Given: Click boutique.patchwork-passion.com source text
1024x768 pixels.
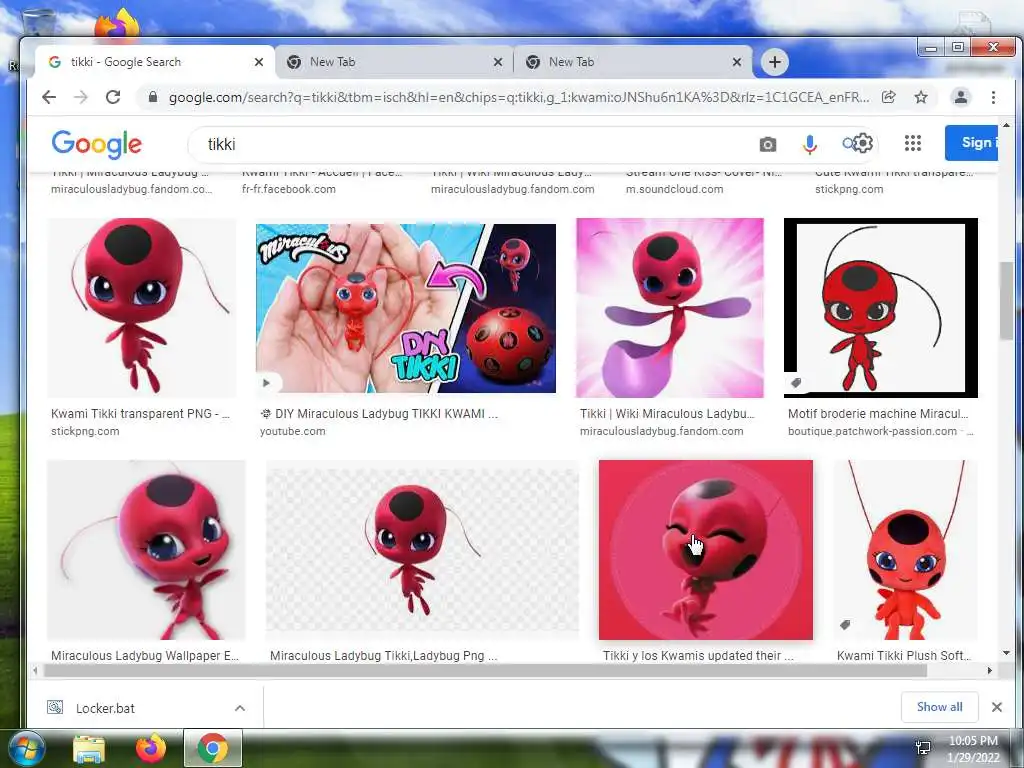Looking at the screenshot, I should 872,431.
